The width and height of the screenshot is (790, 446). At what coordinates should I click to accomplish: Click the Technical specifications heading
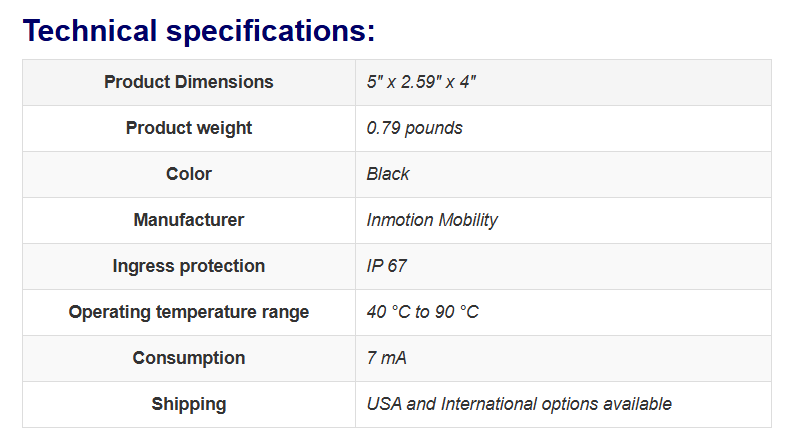point(199,30)
